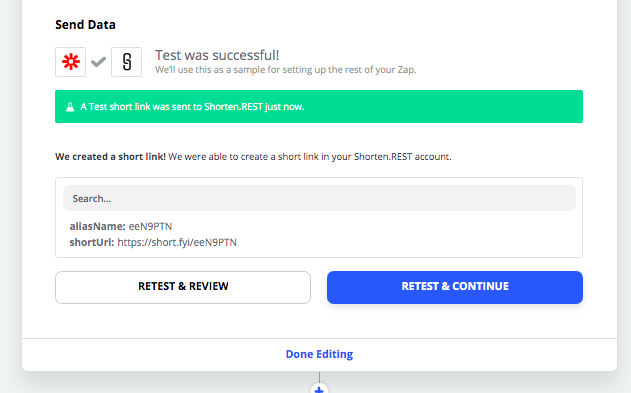Click the 'use this as a sample' subtitle text
631x393 pixels.
point(286,70)
